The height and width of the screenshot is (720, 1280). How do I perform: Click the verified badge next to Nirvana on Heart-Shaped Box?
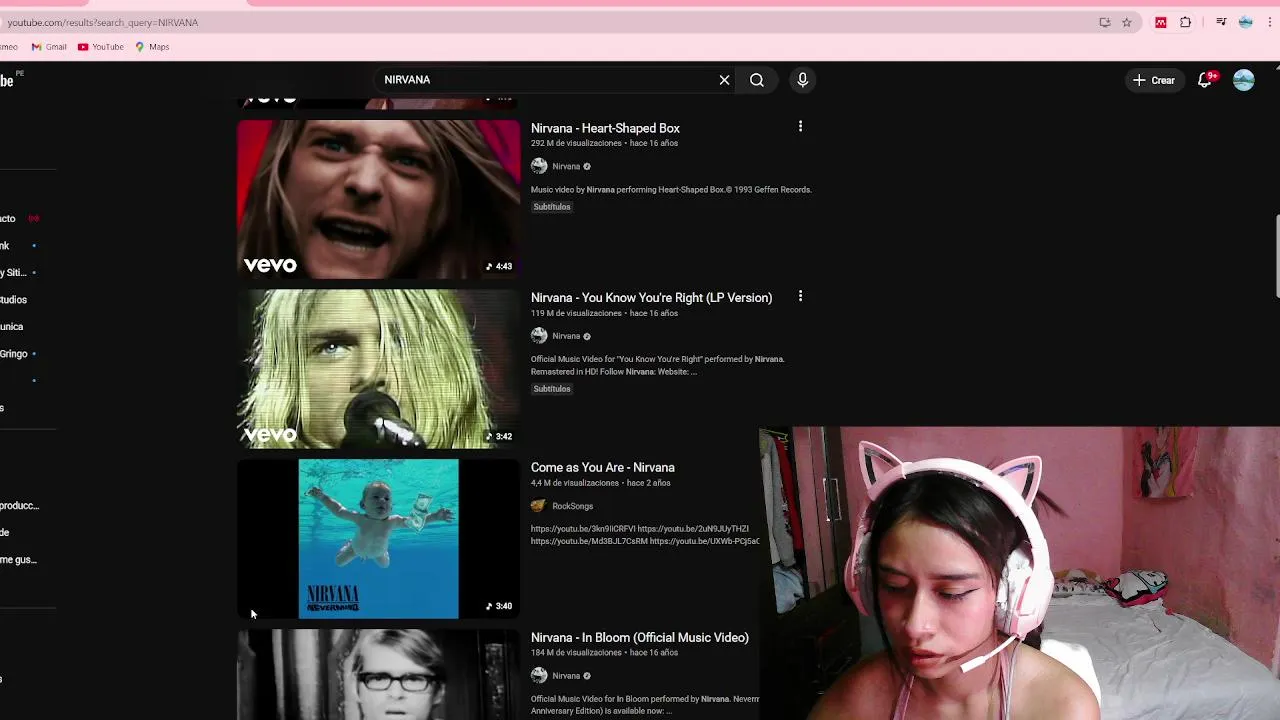587,167
